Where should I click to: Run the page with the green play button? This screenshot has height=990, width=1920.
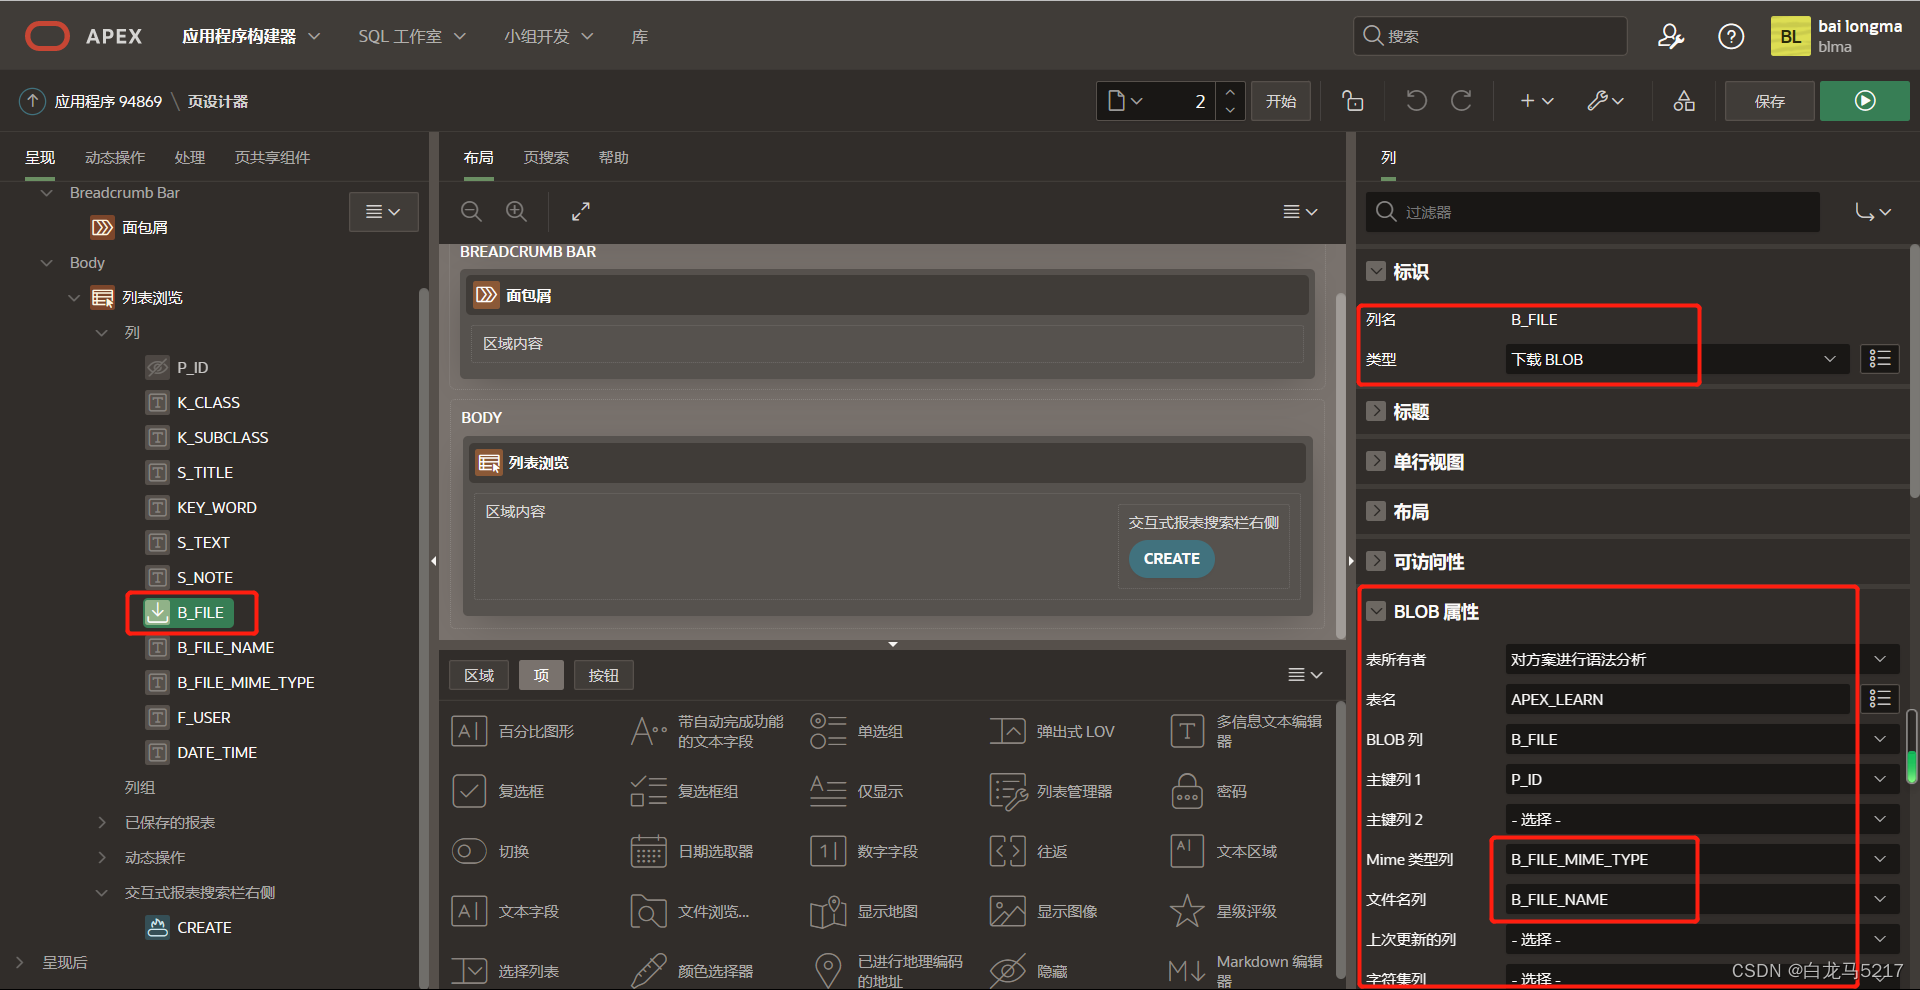(x=1865, y=101)
